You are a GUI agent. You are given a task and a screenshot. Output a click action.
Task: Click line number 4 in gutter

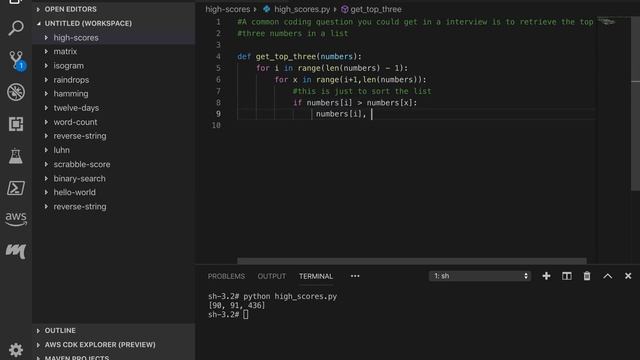[218, 56]
